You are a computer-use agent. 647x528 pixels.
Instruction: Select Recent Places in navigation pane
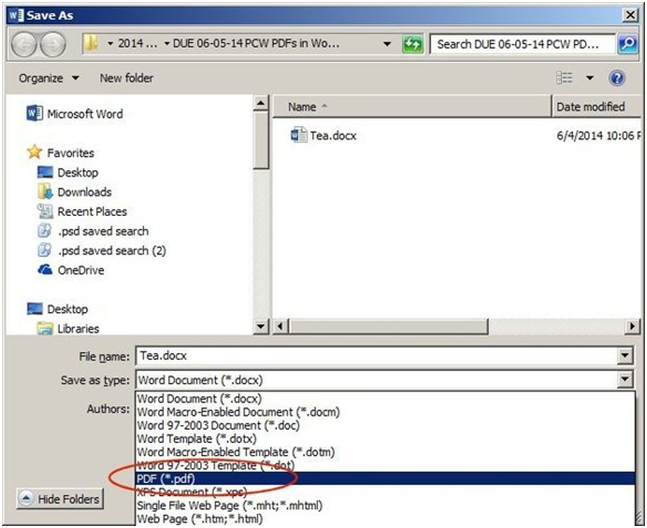click(x=92, y=212)
